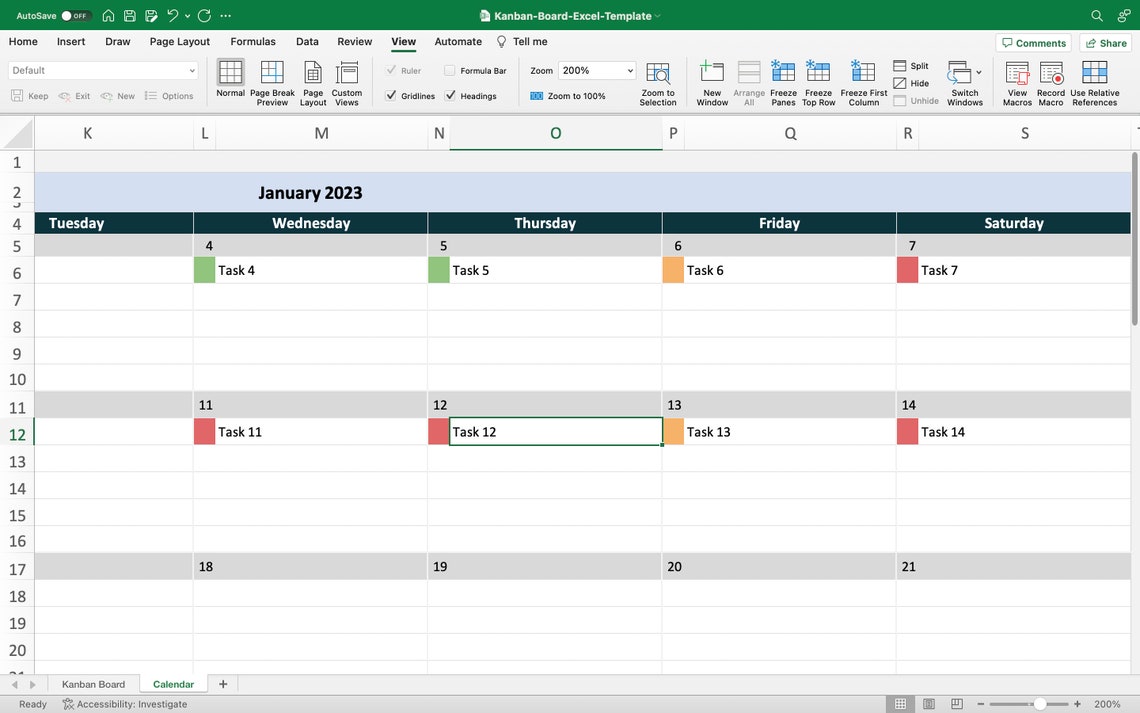Add a new sheet with plus button
The height and width of the screenshot is (713, 1140).
223,684
